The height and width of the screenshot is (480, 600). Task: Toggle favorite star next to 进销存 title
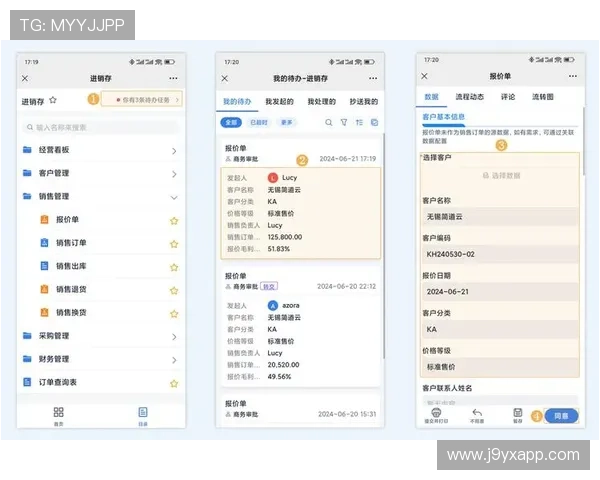click(53, 100)
